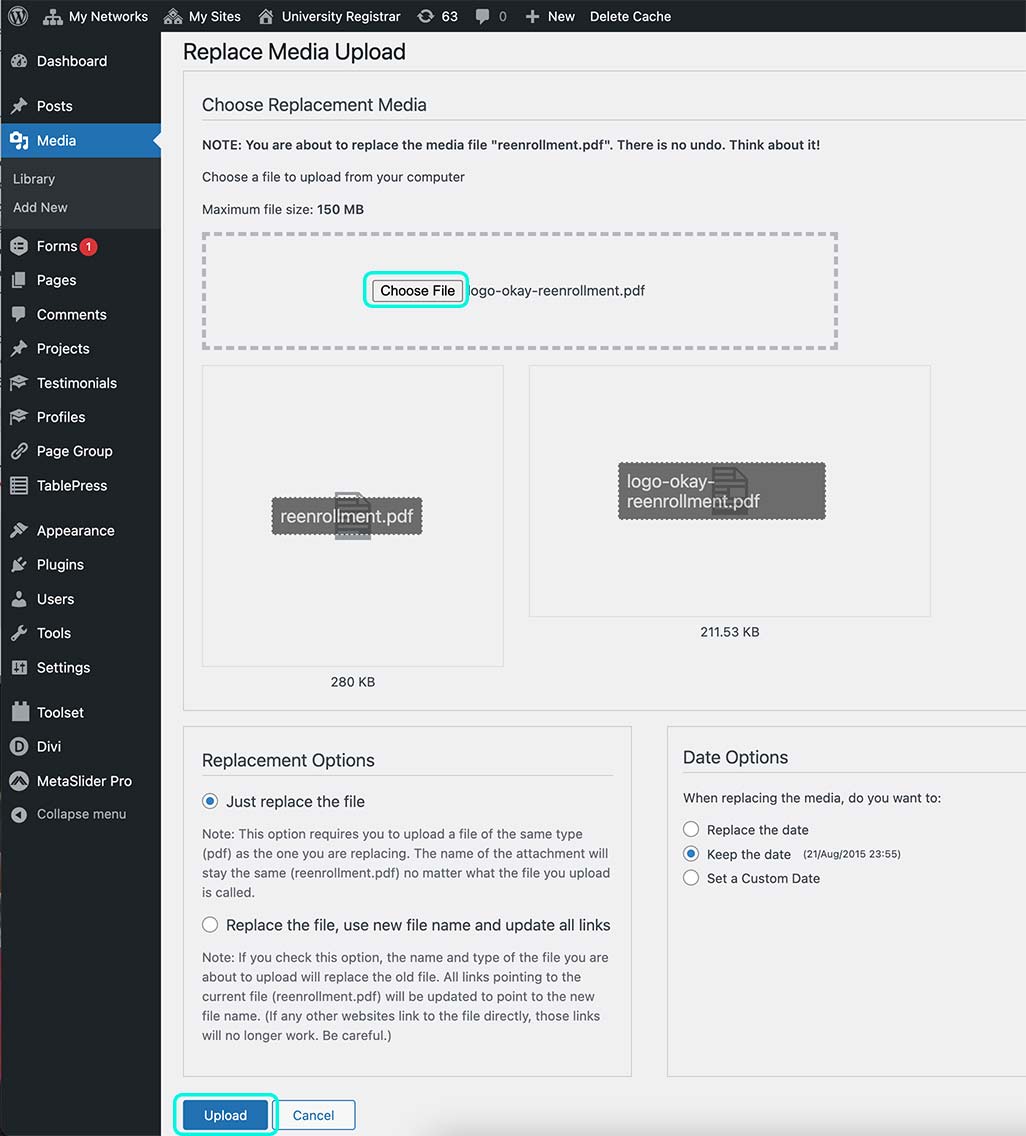
Task: Click the WordPress logo icon
Action: tap(19, 16)
